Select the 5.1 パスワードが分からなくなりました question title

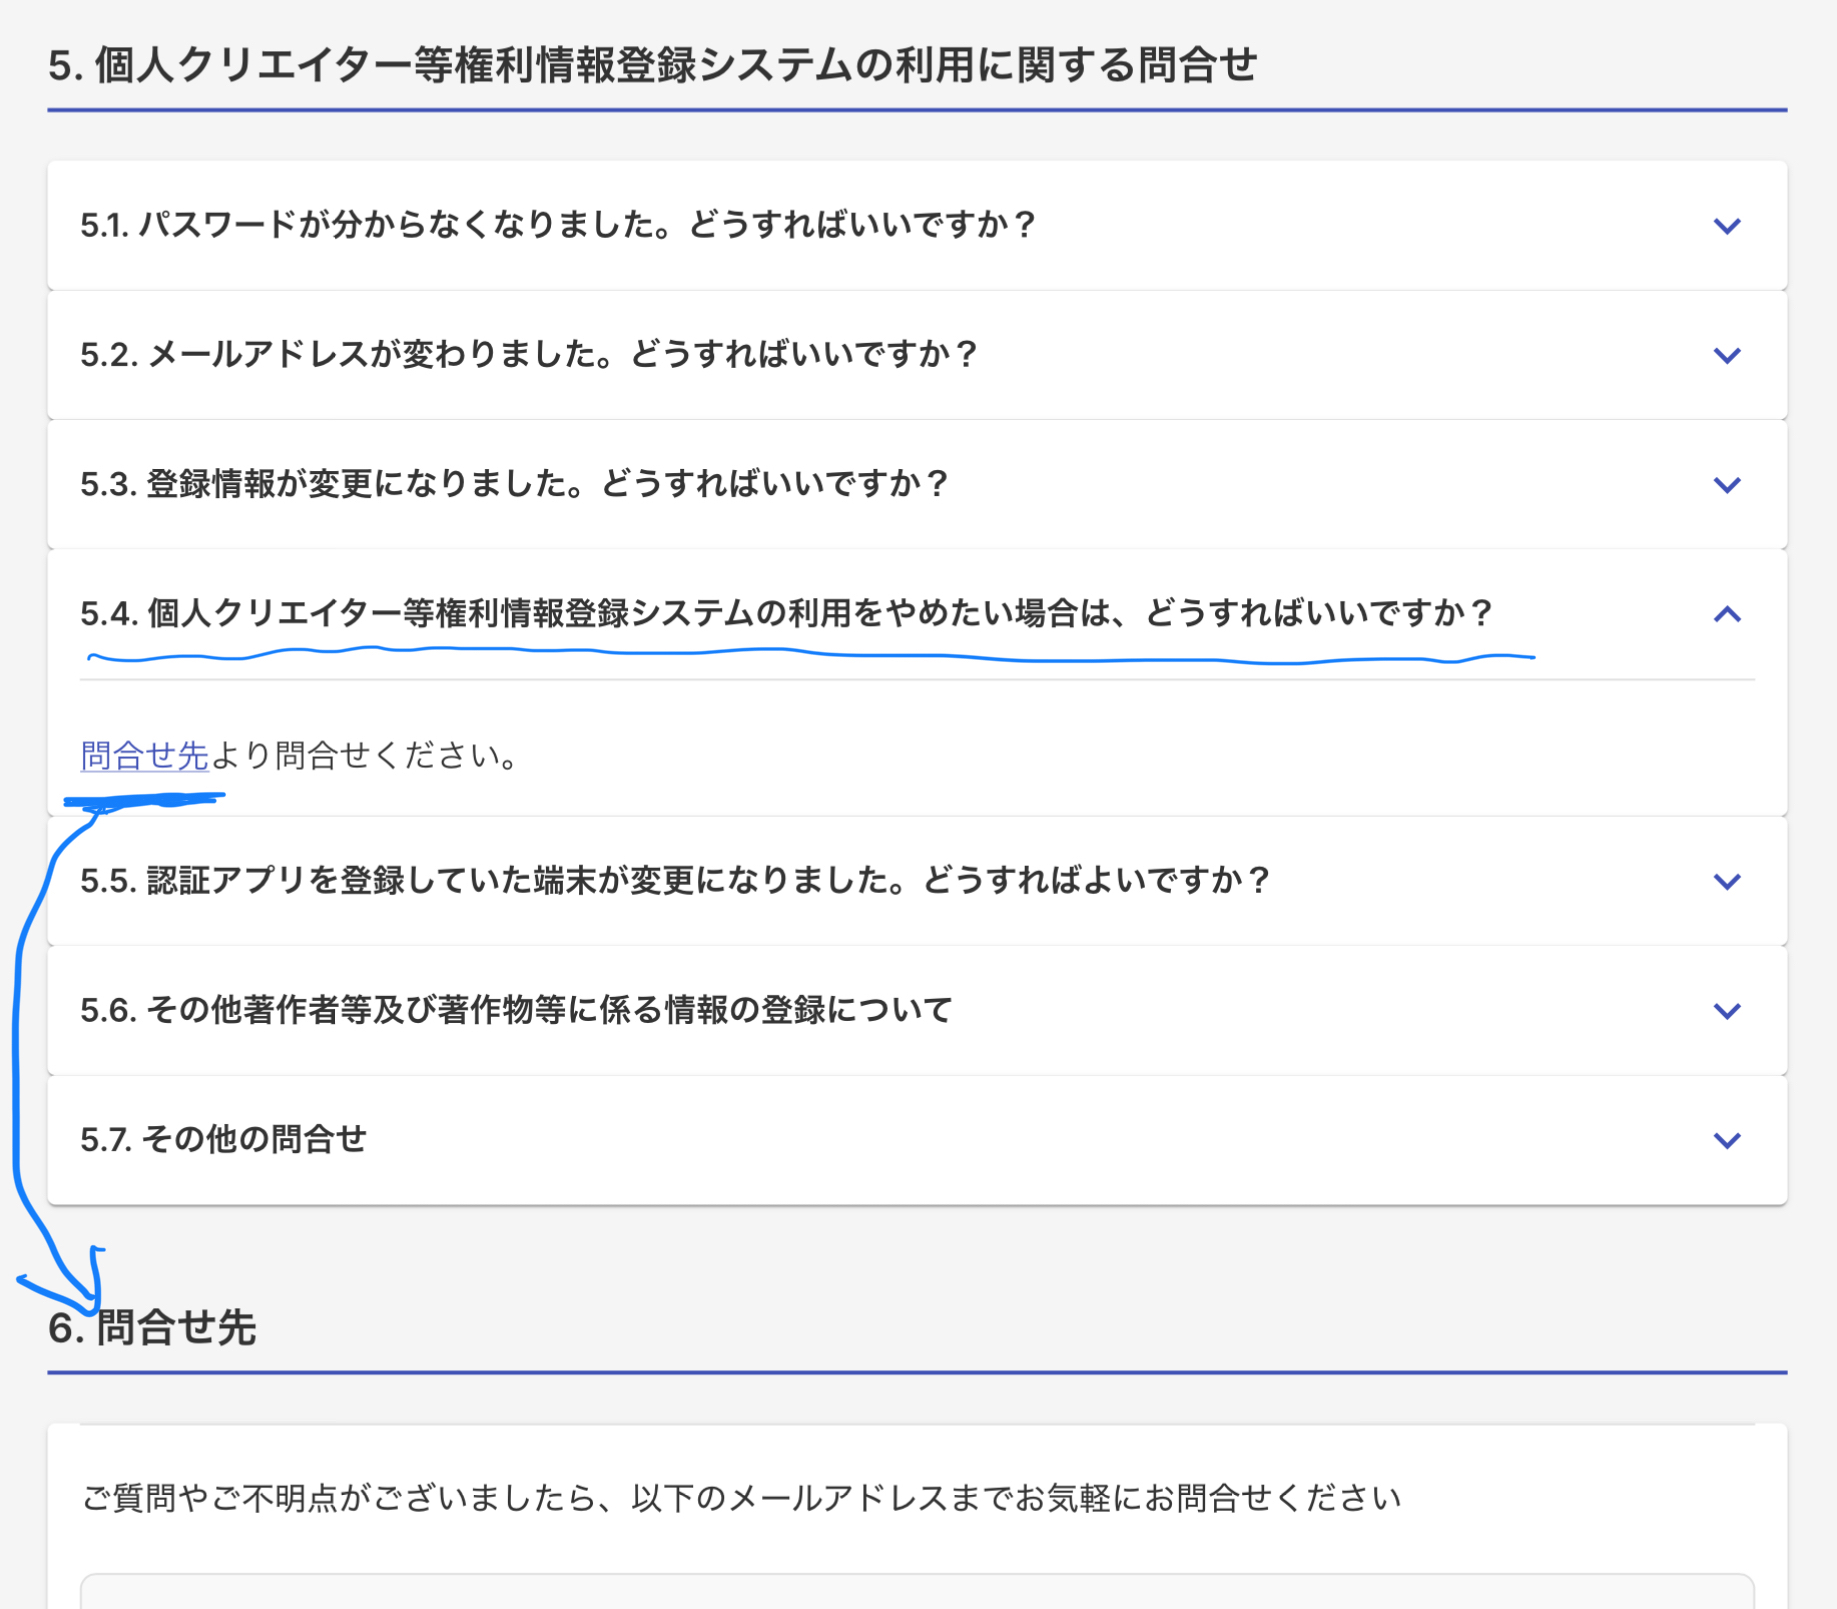coord(557,225)
